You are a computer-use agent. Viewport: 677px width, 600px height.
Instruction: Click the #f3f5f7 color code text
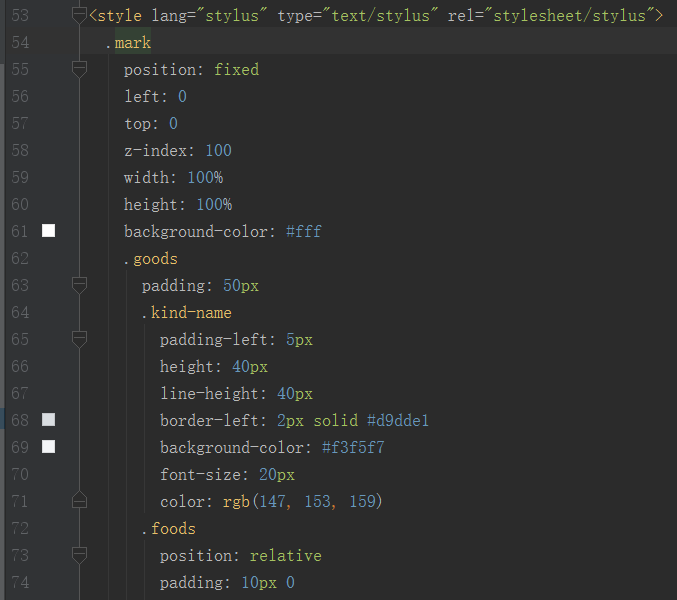click(353, 448)
